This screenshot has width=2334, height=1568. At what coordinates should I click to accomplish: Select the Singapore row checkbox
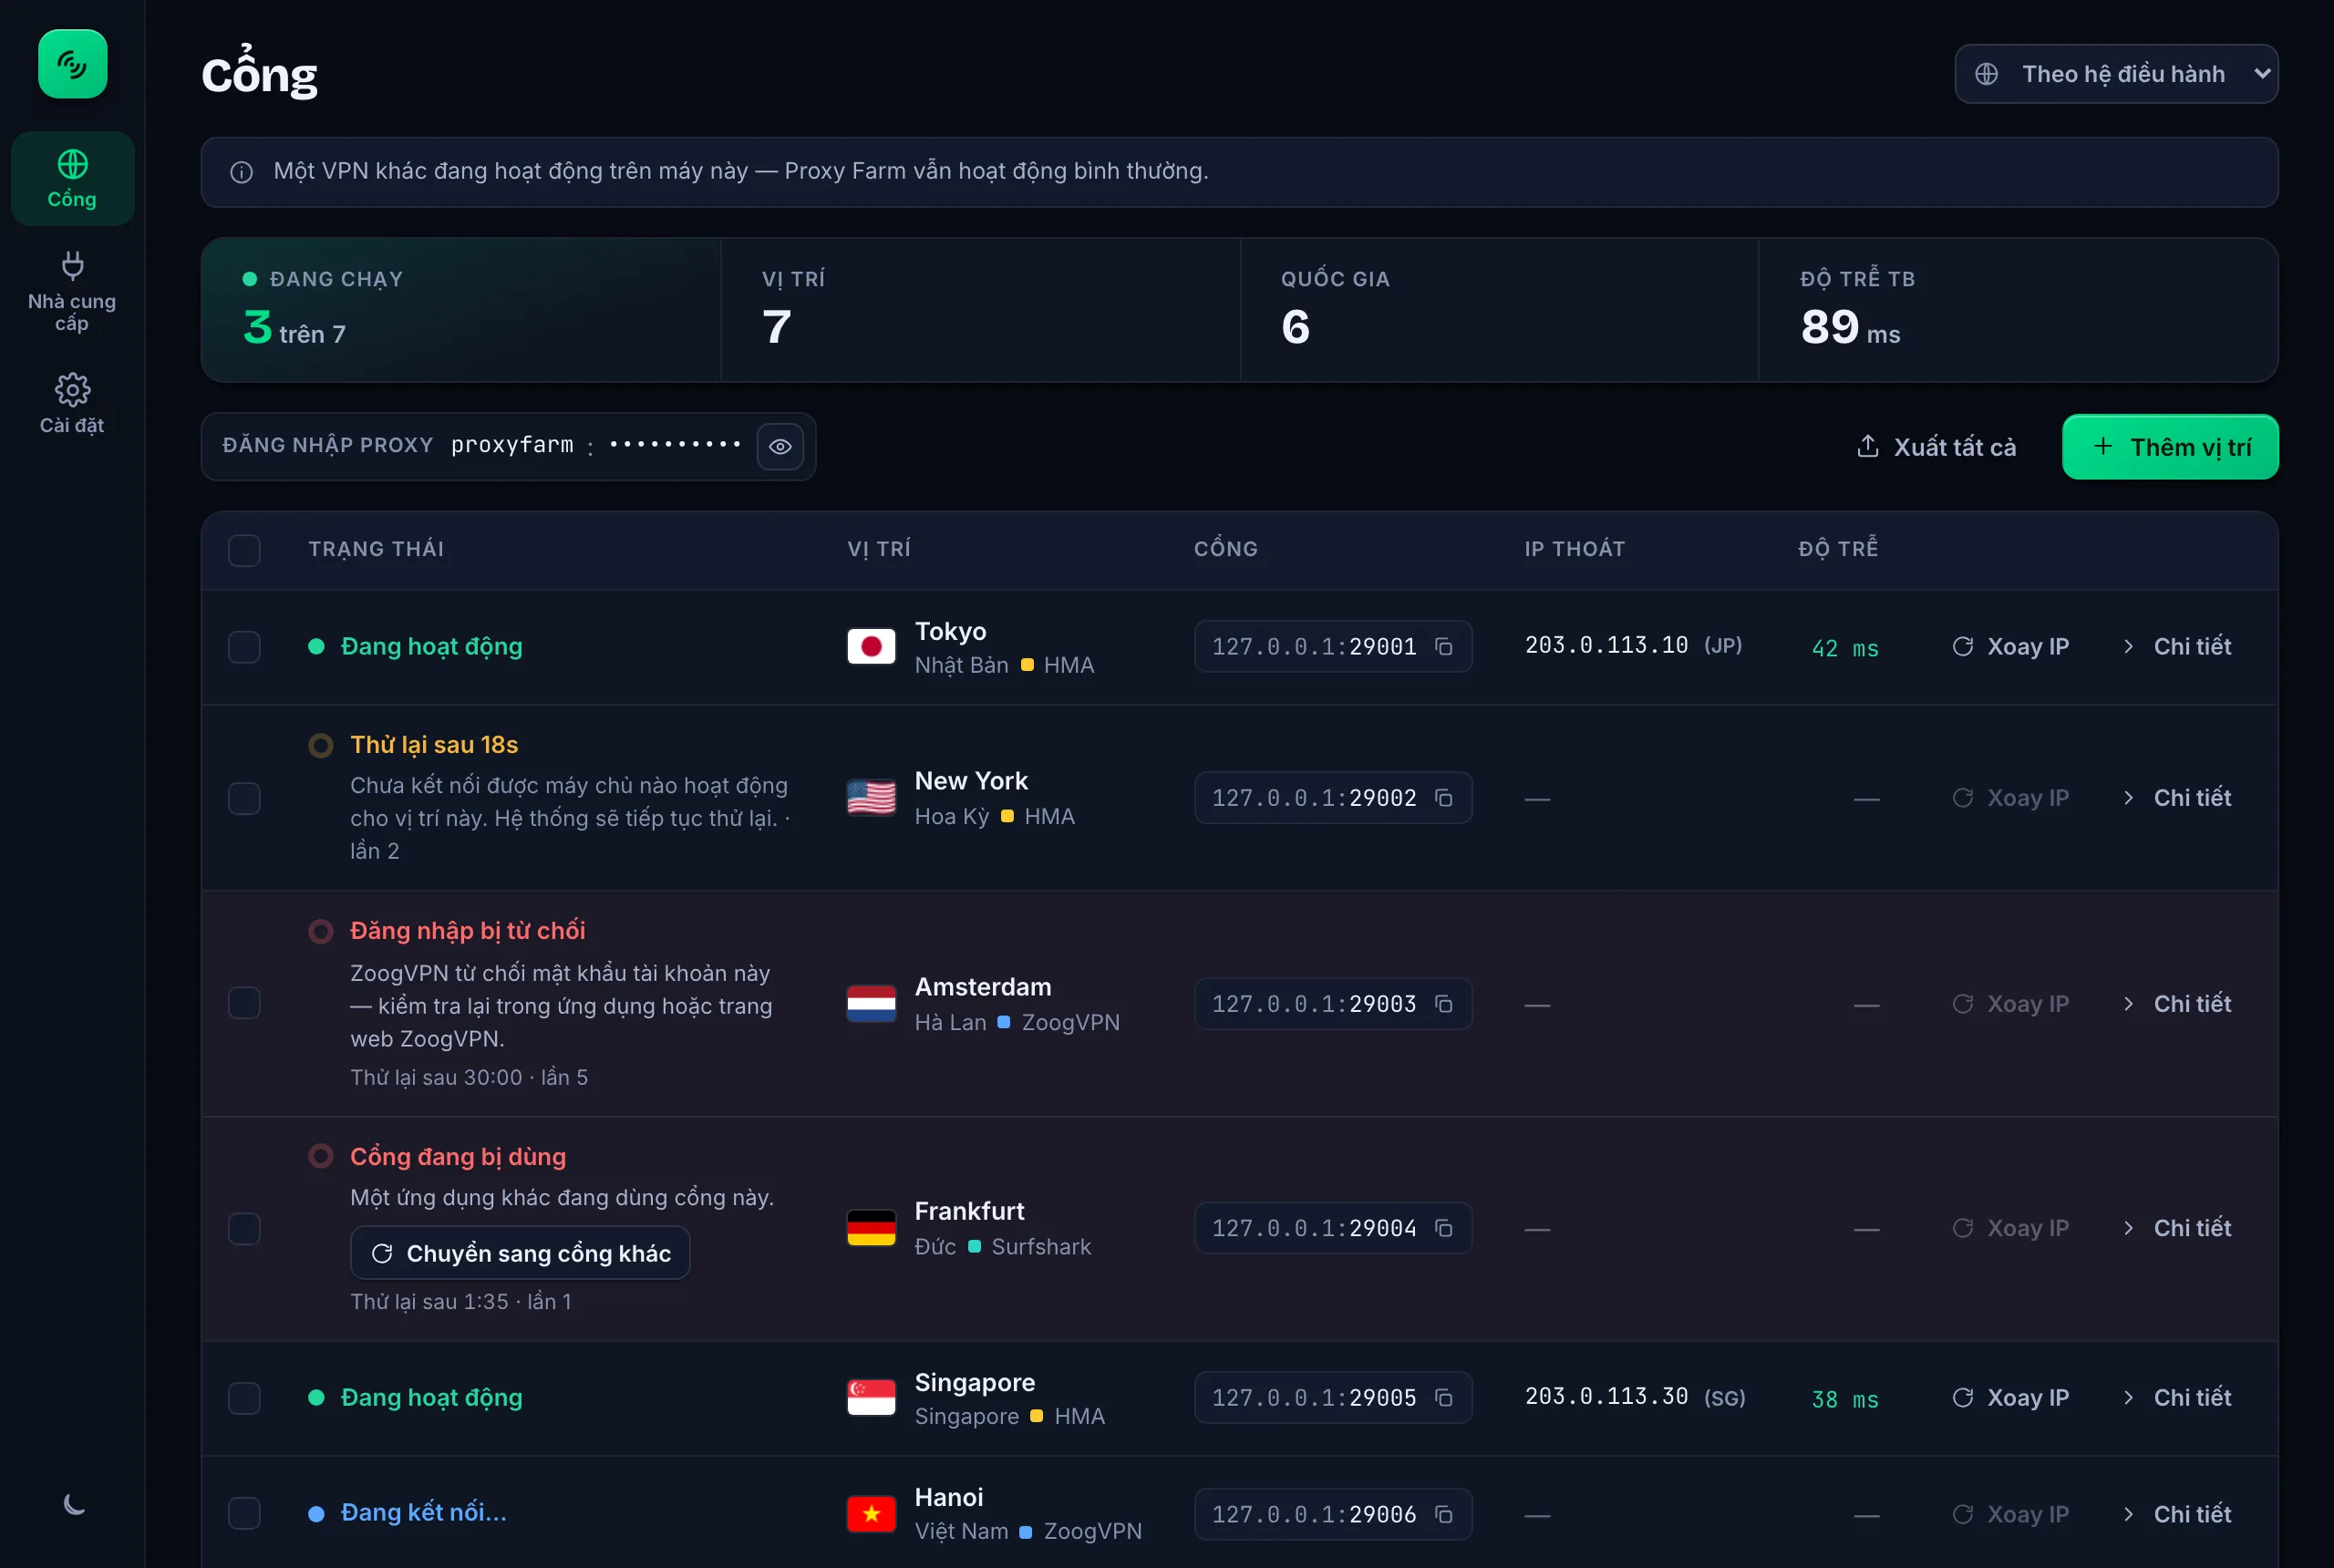tap(244, 1397)
